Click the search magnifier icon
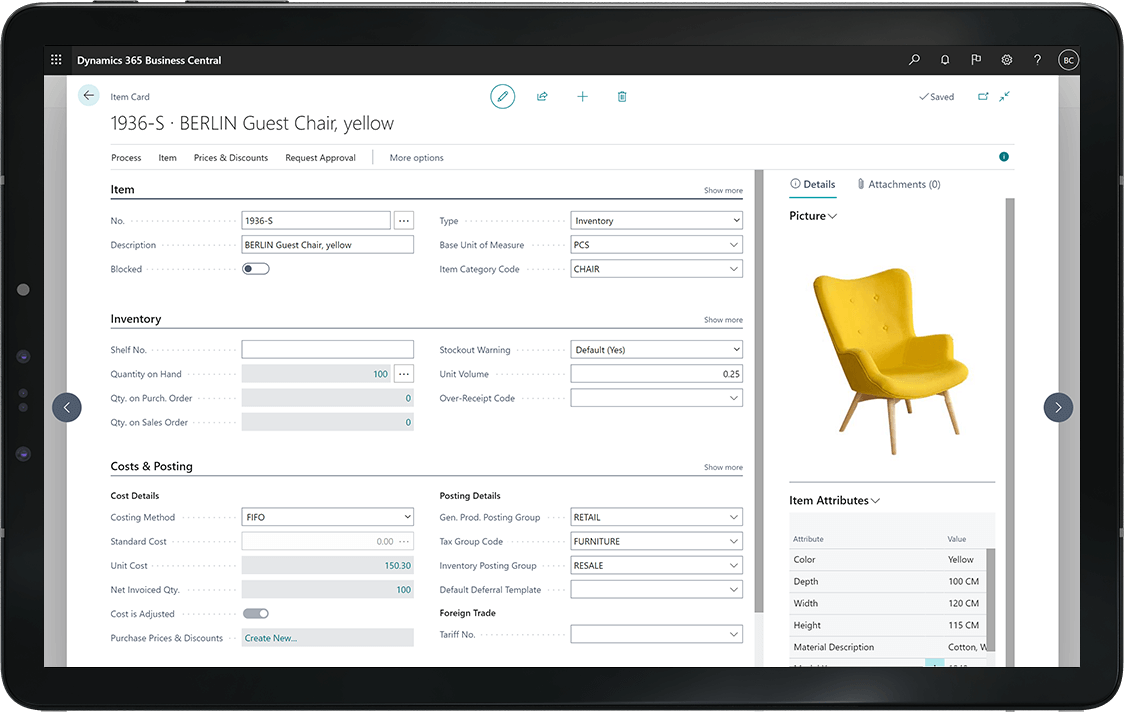The width and height of the screenshot is (1125, 712). tap(914, 60)
